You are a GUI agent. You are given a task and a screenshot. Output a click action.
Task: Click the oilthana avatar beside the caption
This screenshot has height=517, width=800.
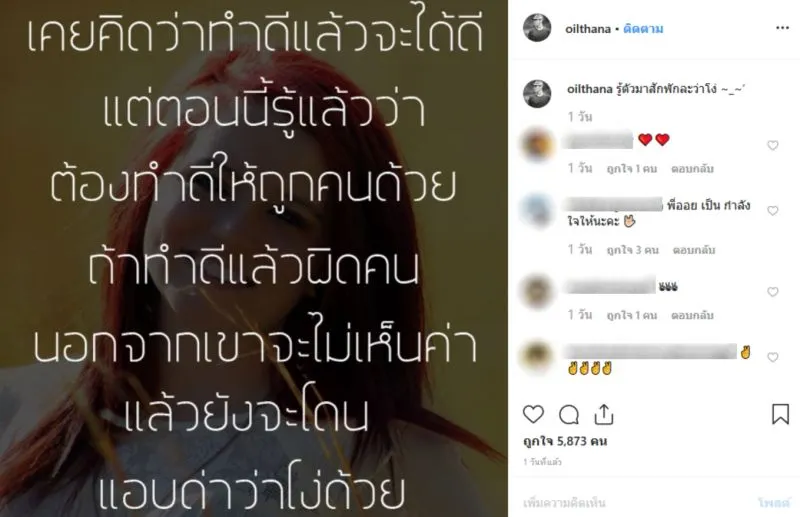tap(537, 93)
